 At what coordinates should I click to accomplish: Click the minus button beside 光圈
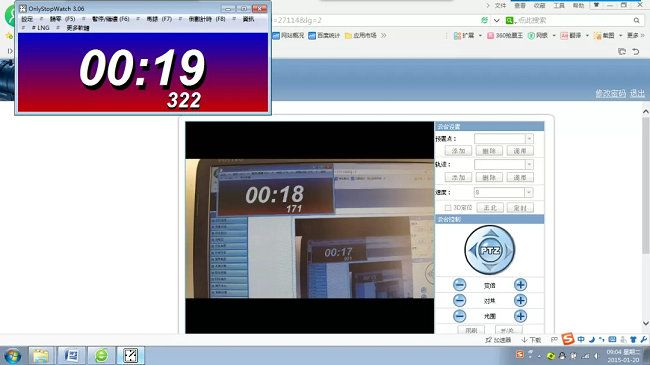(459, 316)
